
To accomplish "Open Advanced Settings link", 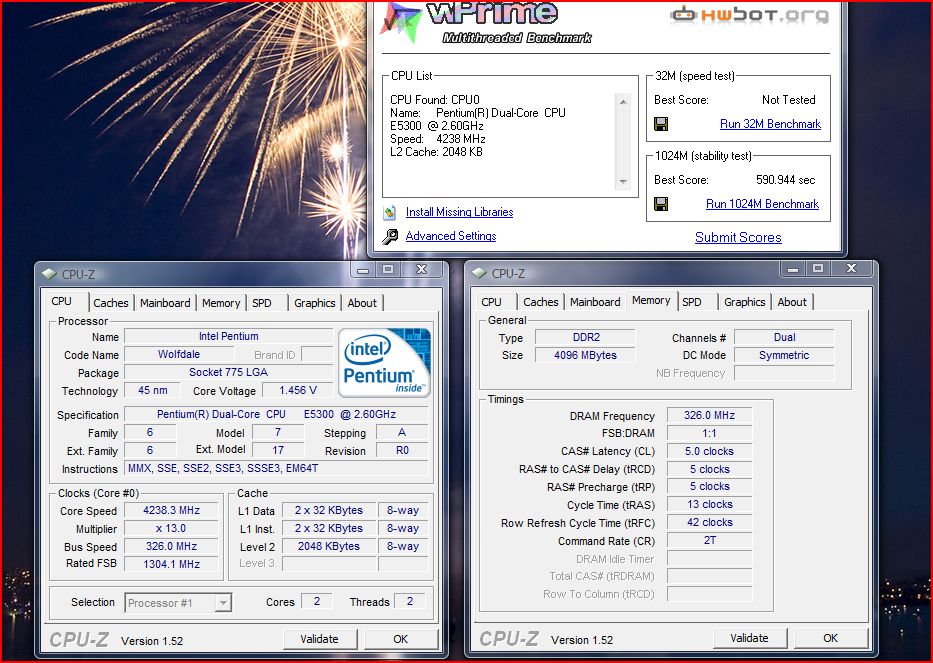I will tap(451, 236).
